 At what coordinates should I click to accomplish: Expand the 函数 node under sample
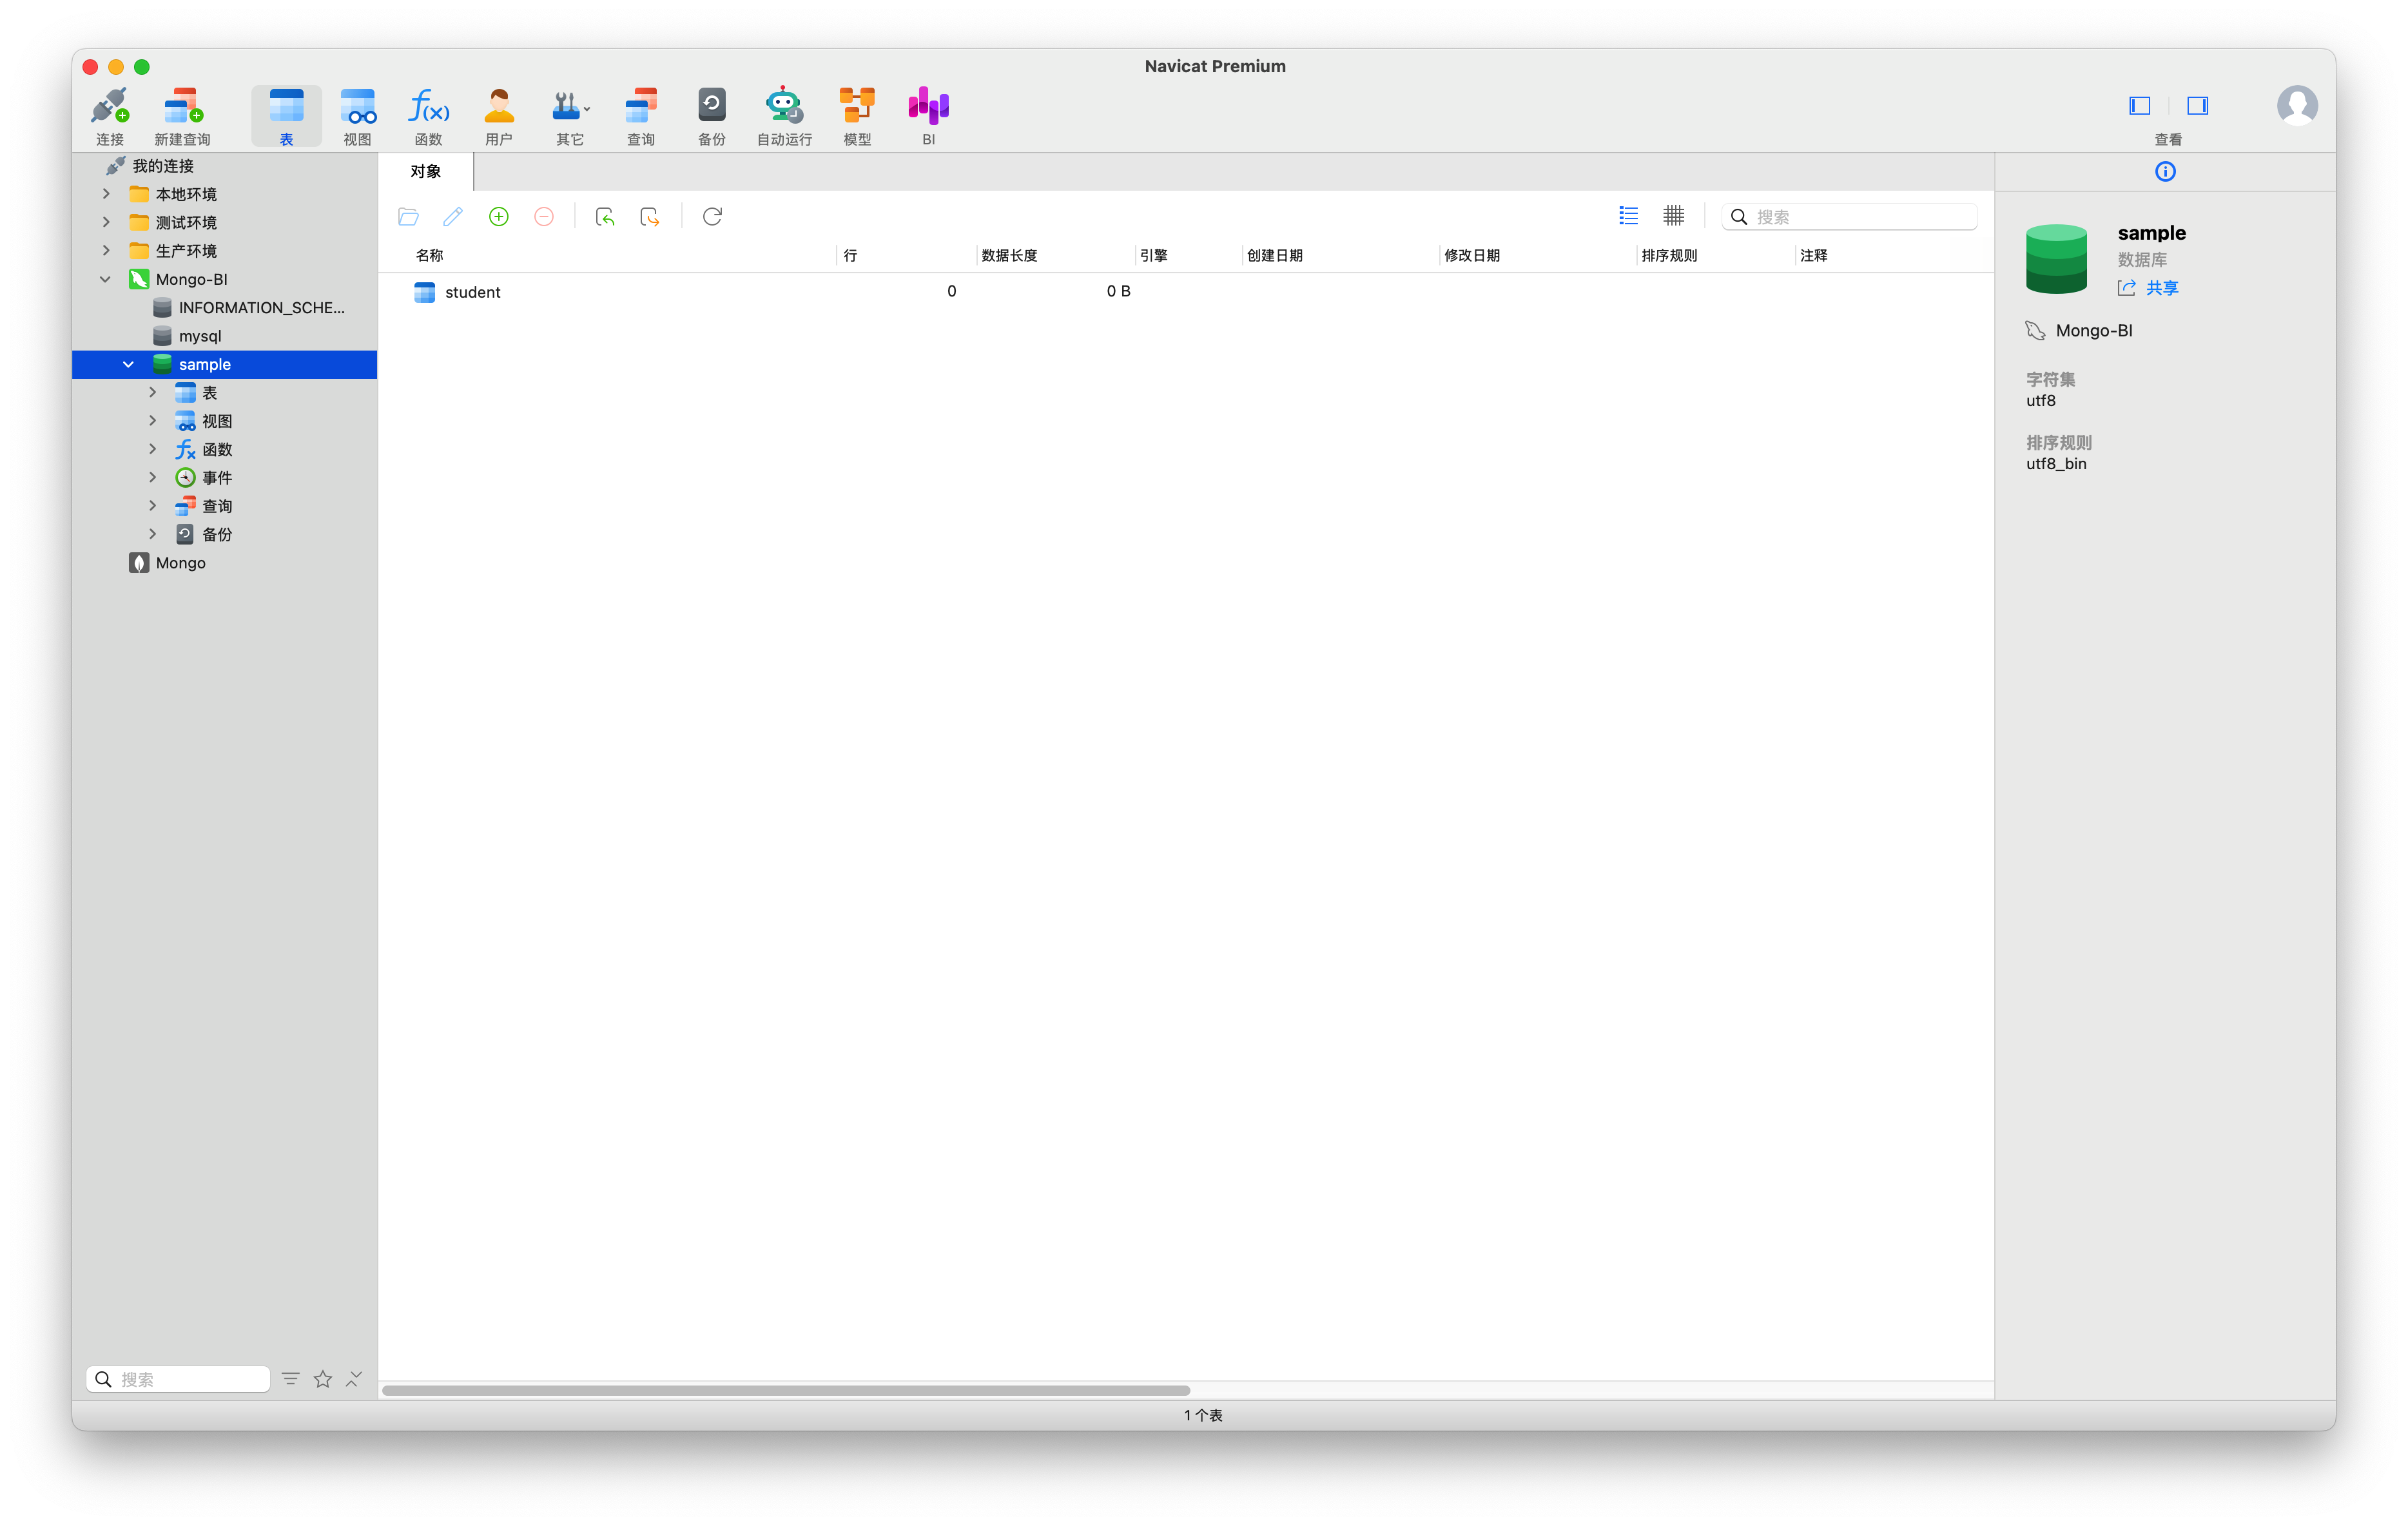click(153, 449)
